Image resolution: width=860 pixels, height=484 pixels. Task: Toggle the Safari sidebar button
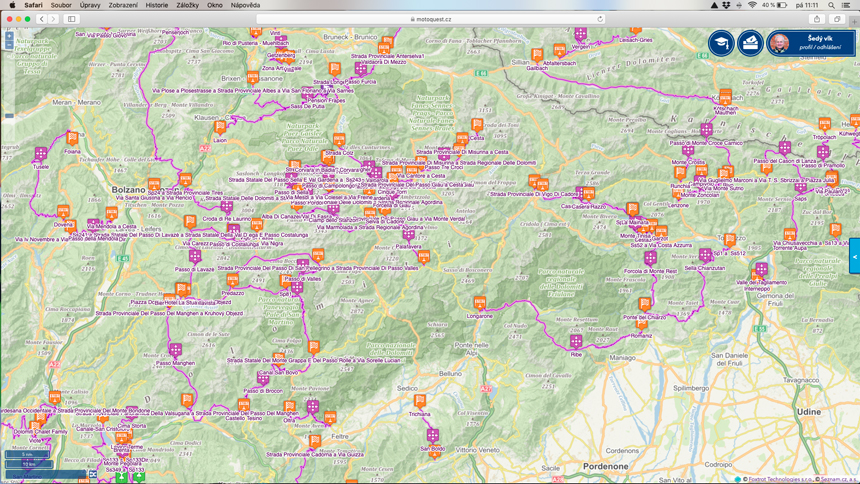pyautogui.click(x=72, y=19)
